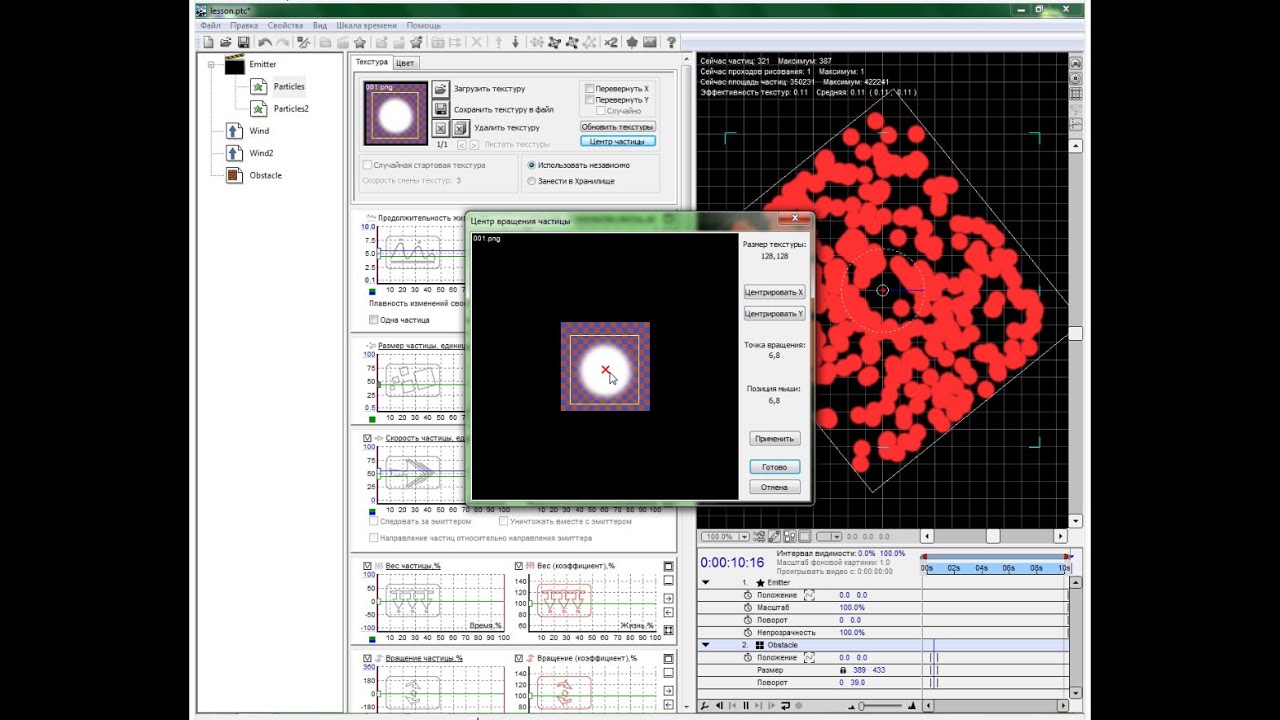Image resolution: width=1280 pixels, height=720 pixels.
Task: Click the 001.png texture thumbnail
Action: (396, 113)
